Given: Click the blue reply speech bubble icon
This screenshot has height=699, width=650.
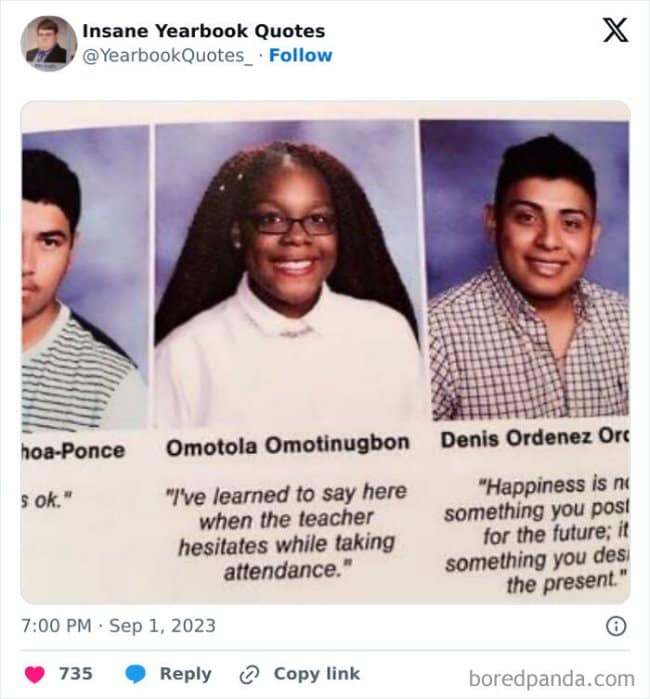Looking at the screenshot, I should pyautogui.click(x=137, y=674).
